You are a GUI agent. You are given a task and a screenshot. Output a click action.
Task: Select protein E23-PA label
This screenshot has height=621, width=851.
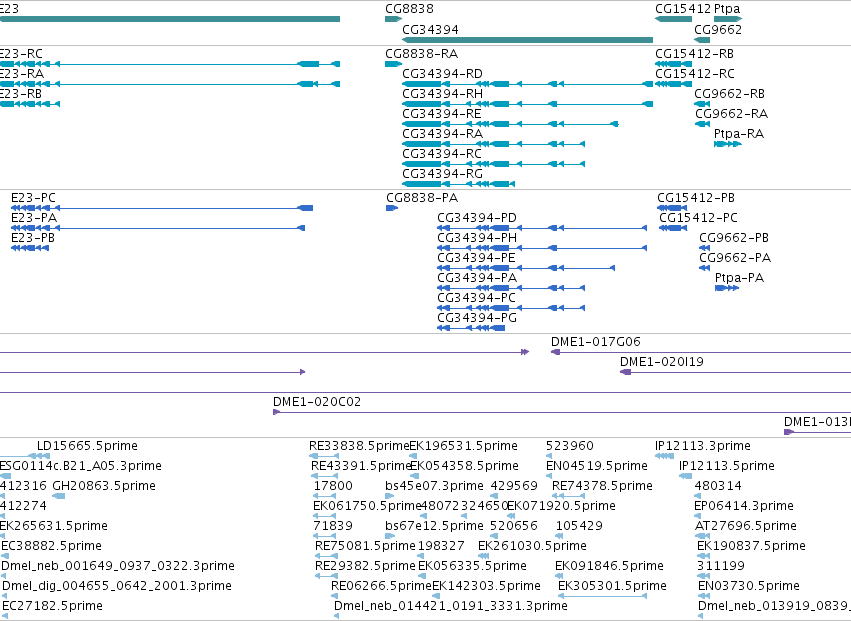click(x=34, y=218)
